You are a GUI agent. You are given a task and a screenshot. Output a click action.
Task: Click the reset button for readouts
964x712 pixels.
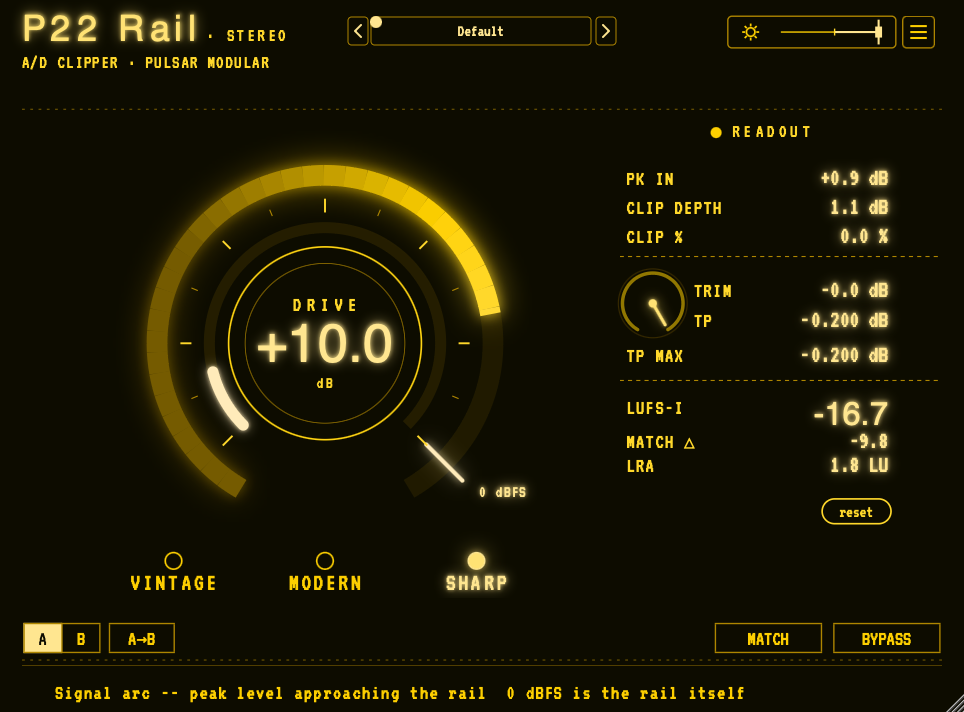tap(856, 512)
